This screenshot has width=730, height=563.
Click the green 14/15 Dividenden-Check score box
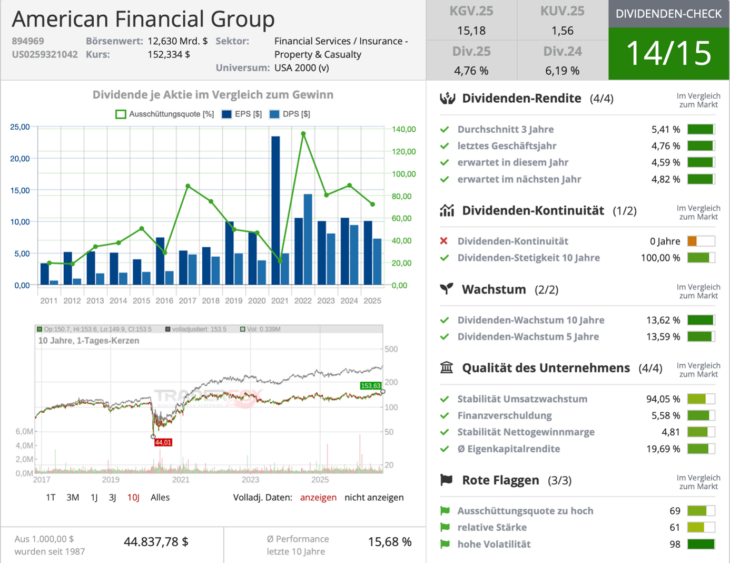(x=669, y=53)
